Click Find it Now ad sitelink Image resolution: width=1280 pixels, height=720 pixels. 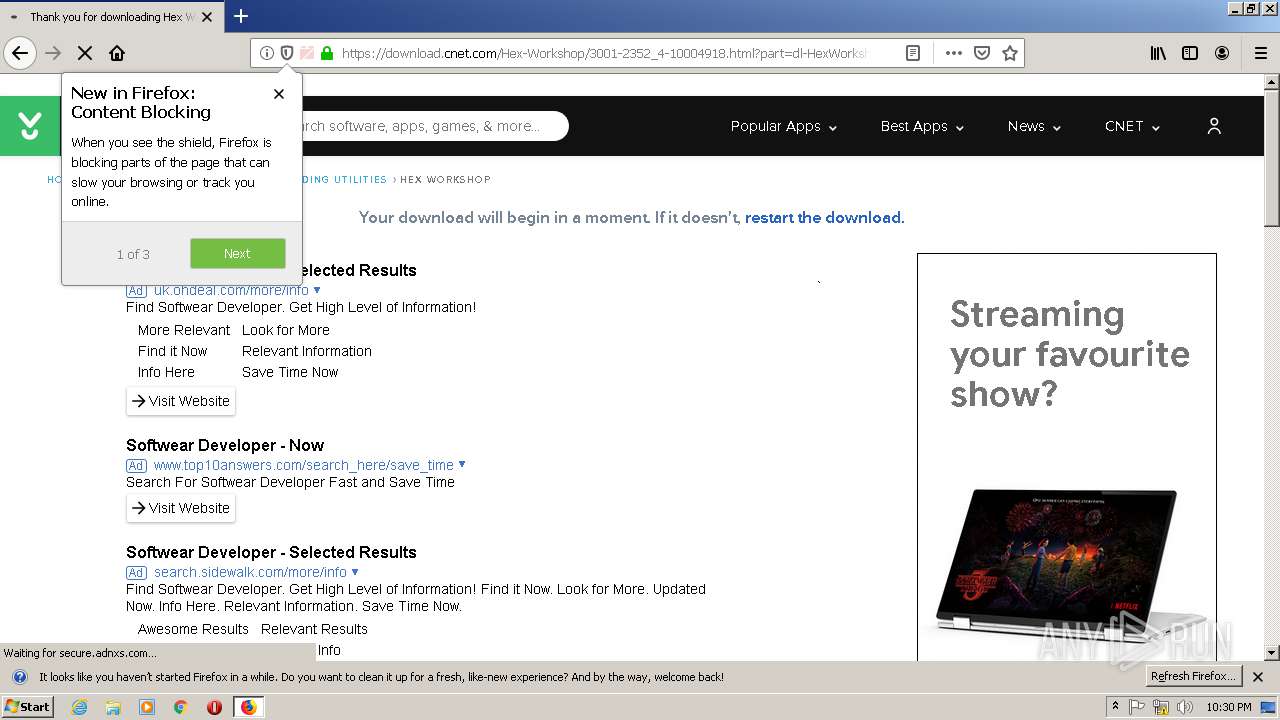172,351
